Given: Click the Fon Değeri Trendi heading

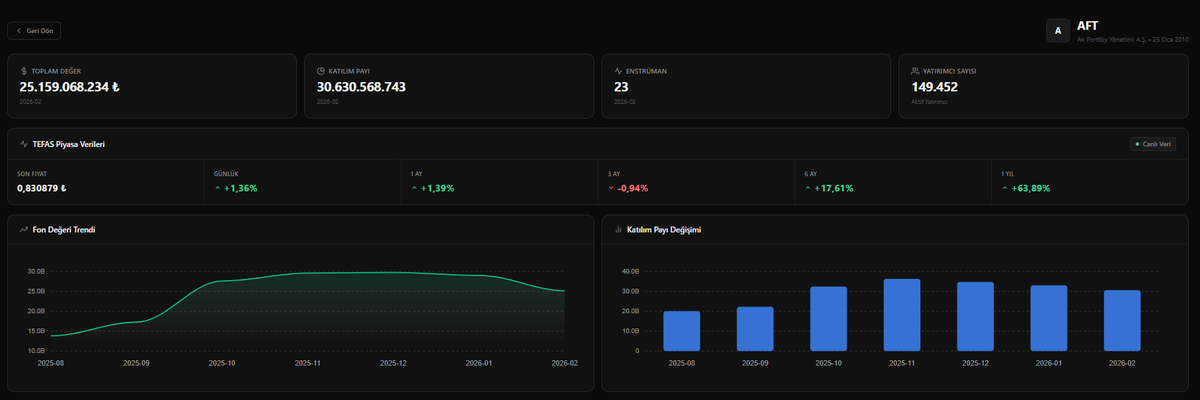Looking at the screenshot, I should coord(64,230).
